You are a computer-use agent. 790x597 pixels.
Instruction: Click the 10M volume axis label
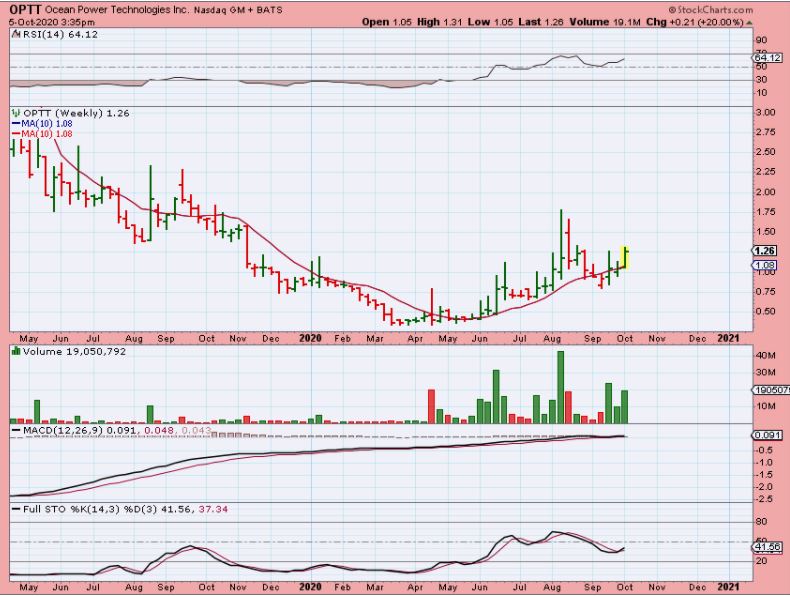coord(766,406)
